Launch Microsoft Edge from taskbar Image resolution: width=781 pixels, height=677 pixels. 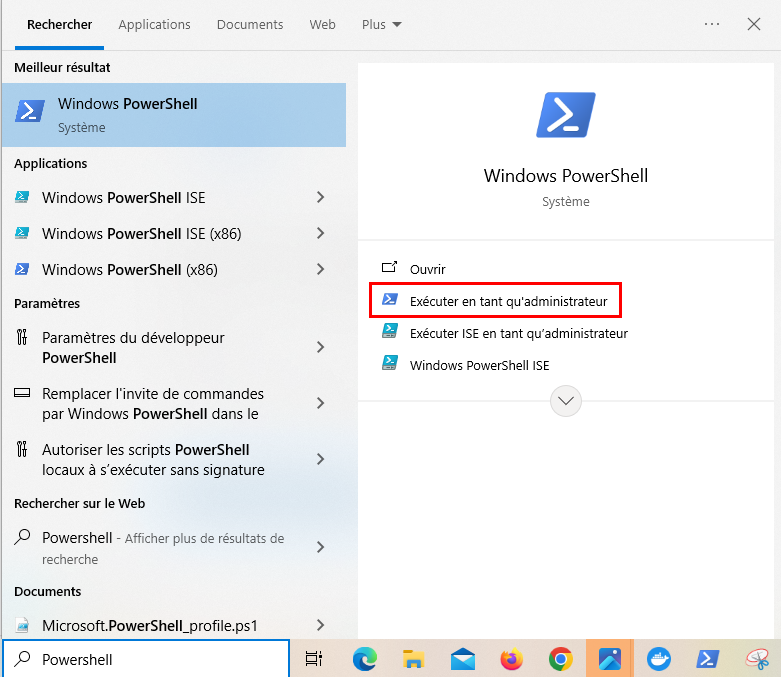click(365, 659)
